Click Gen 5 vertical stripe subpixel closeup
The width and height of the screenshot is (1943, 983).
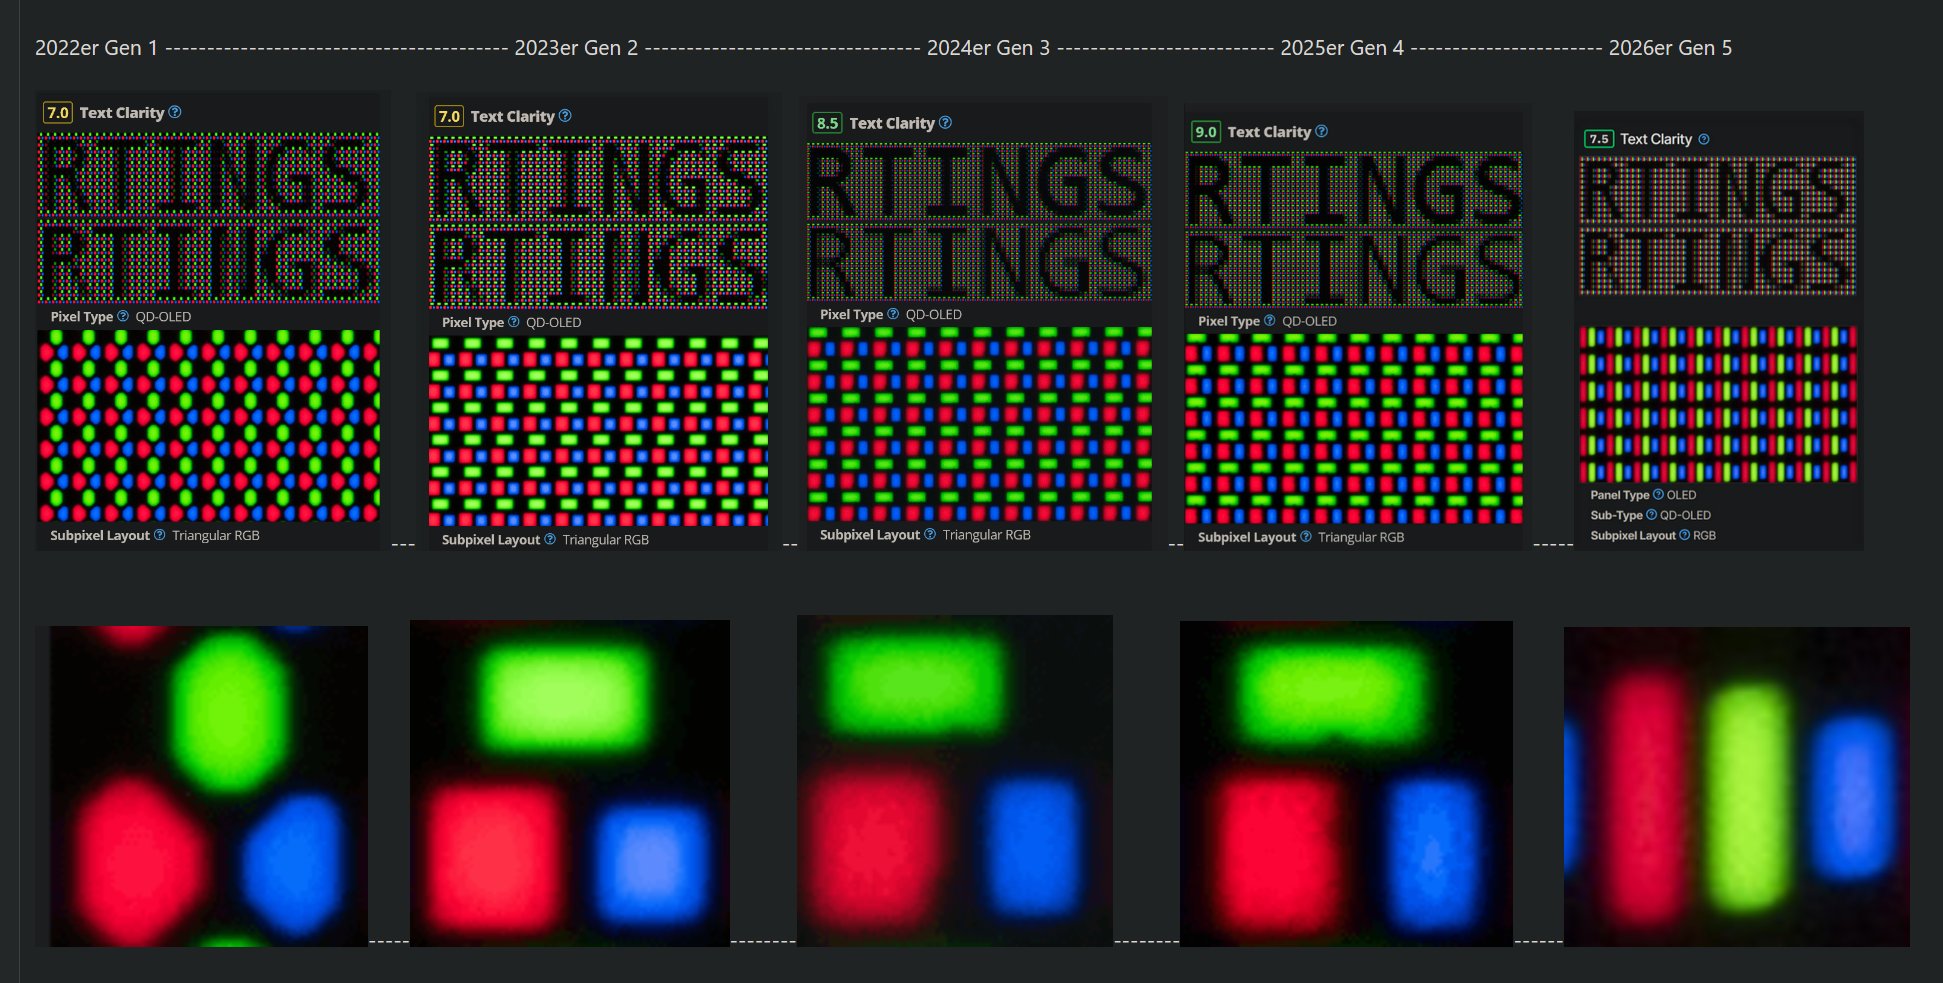[x=1737, y=786]
